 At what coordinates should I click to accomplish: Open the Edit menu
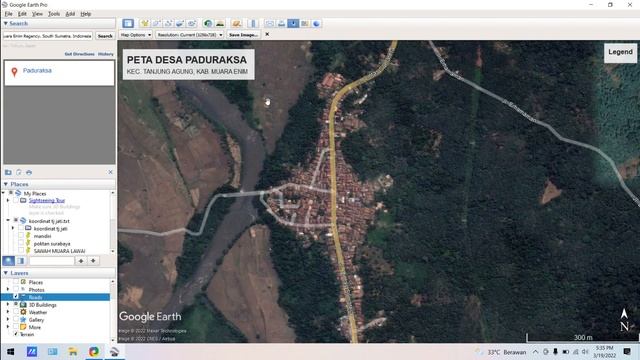tap(22, 14)
